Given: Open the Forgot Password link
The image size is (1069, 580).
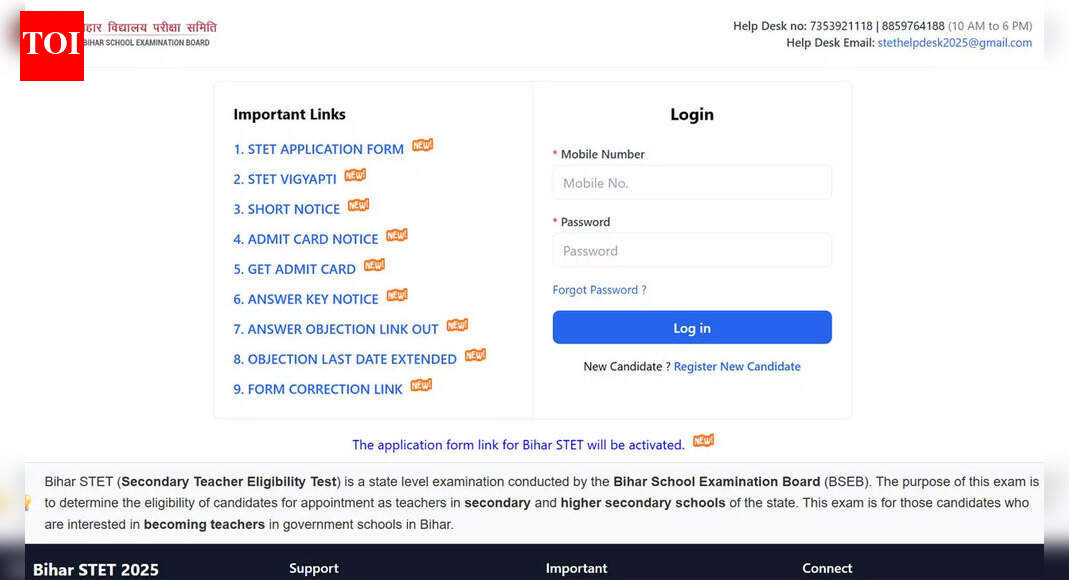Looking at the screenshot, I should [599, 289].
